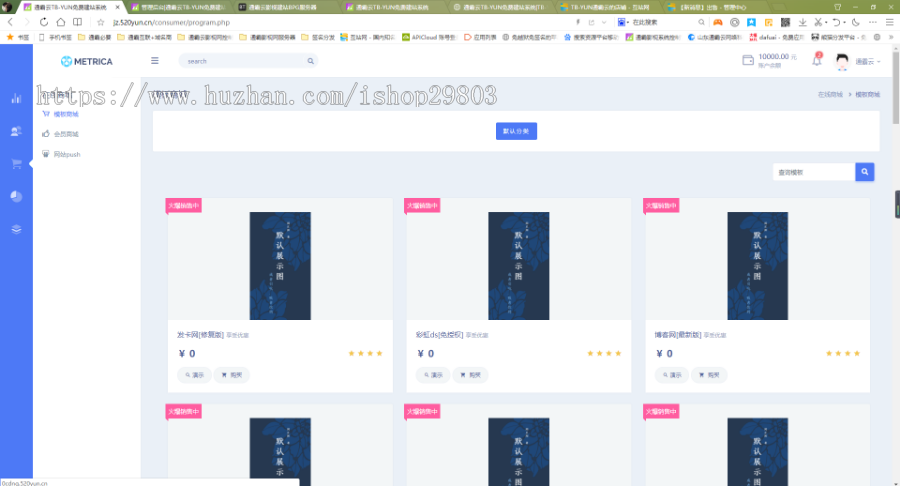Open the scissors tool dropdown arrow
This screenshot has width=900, height=486.
point(826,22)
